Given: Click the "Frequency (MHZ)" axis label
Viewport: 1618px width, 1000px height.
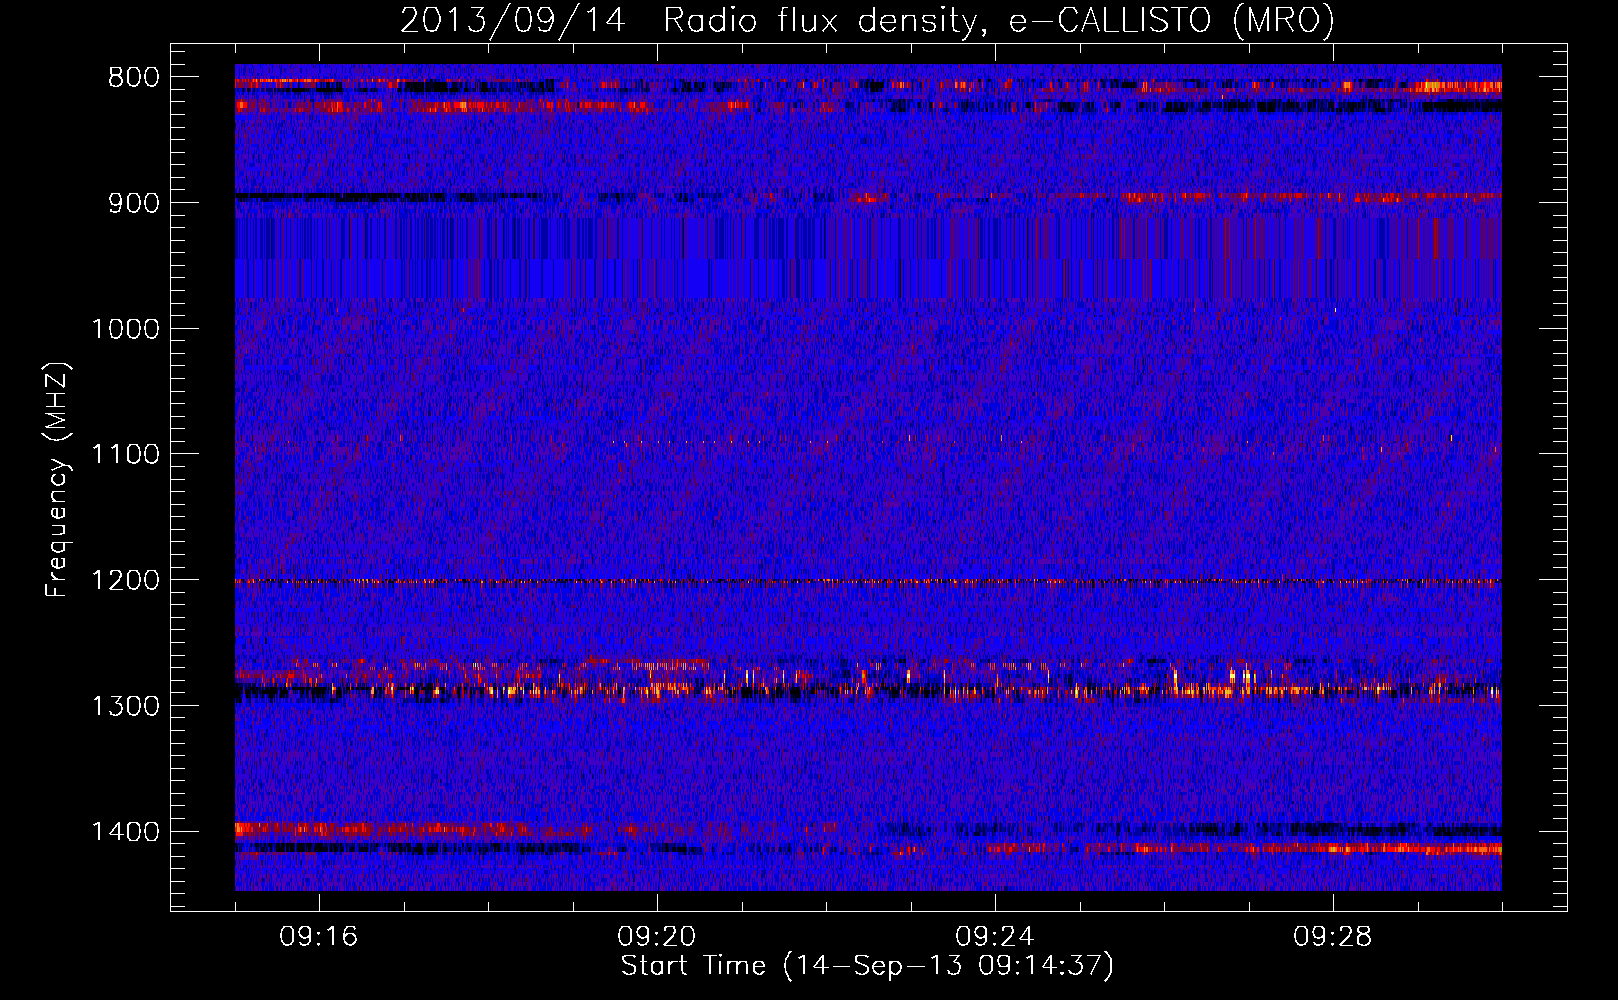Looking at the screenshot, I should coord(58,480).
